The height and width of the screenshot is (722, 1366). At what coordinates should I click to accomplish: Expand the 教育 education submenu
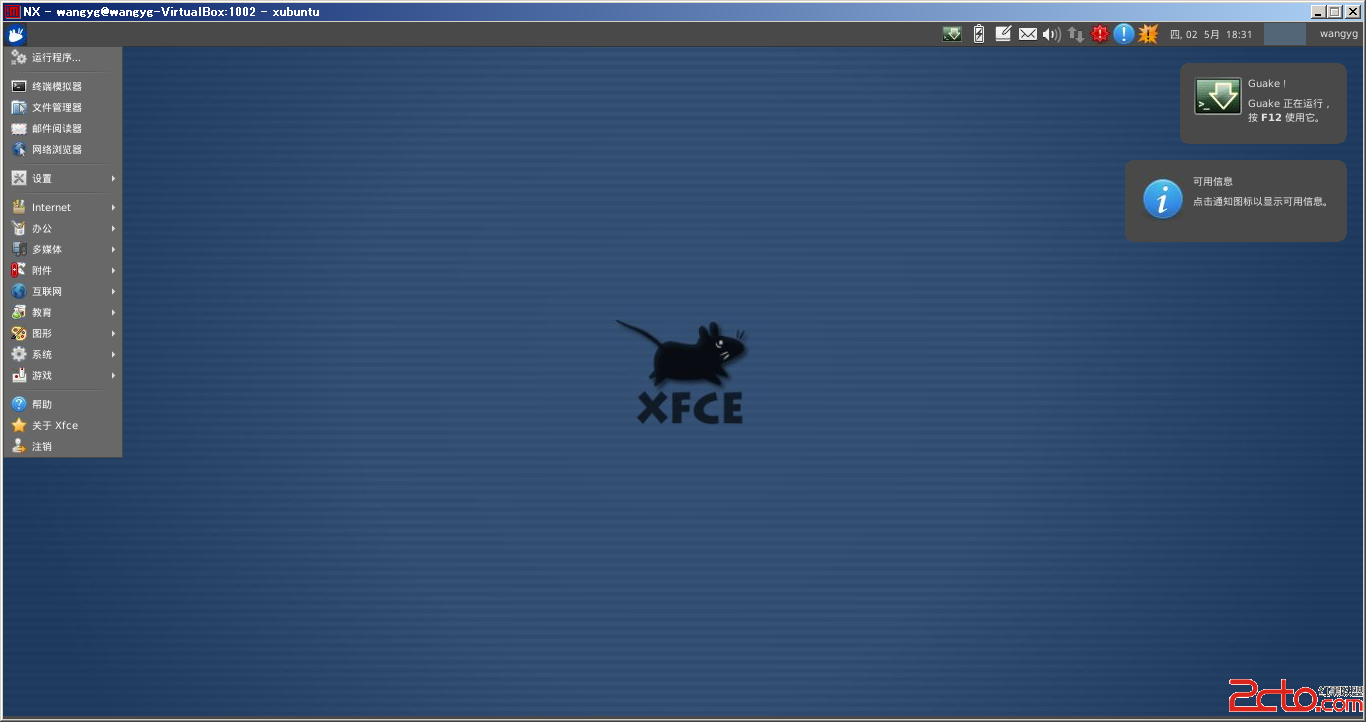tap(62, 313)
